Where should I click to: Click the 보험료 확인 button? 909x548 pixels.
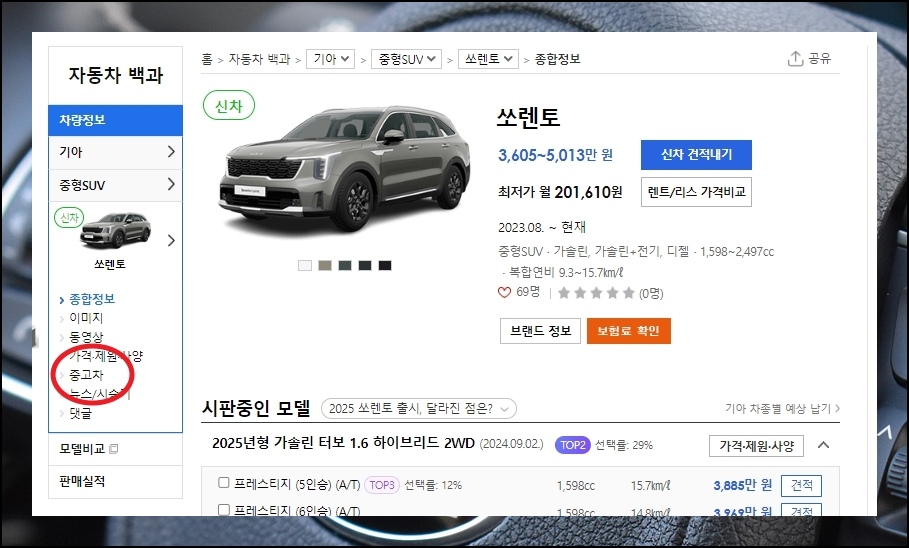point(628,331)
